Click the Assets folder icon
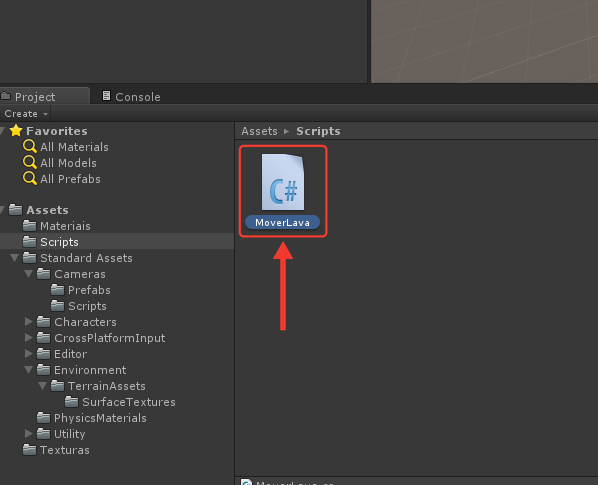This screenshot has height=485, width=598. pyautogui.click(x=16, y=210)
